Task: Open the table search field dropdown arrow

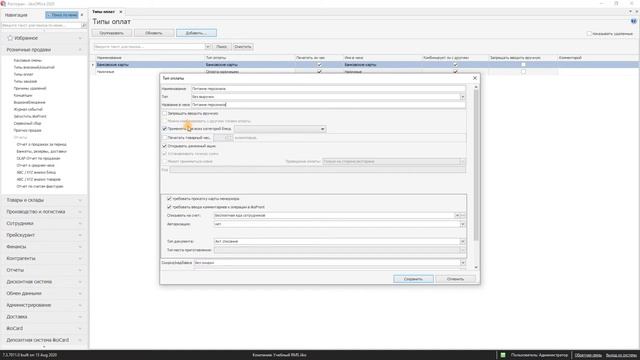Action: (x=207, y=47)
